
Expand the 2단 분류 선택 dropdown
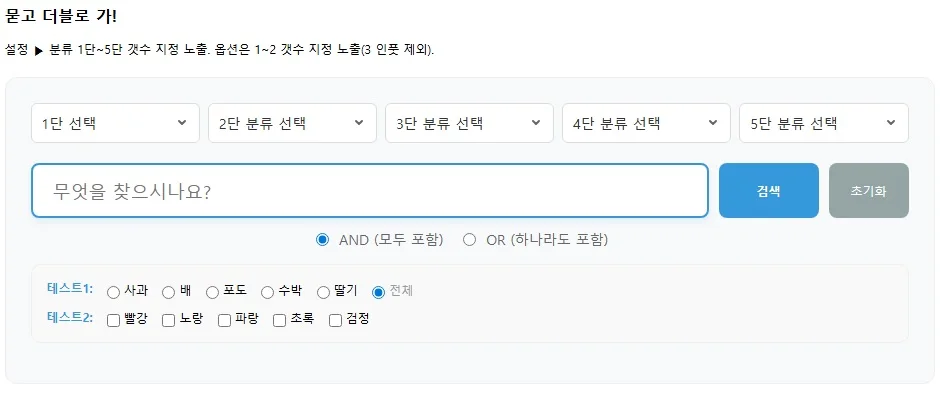[x=292, y=123]
